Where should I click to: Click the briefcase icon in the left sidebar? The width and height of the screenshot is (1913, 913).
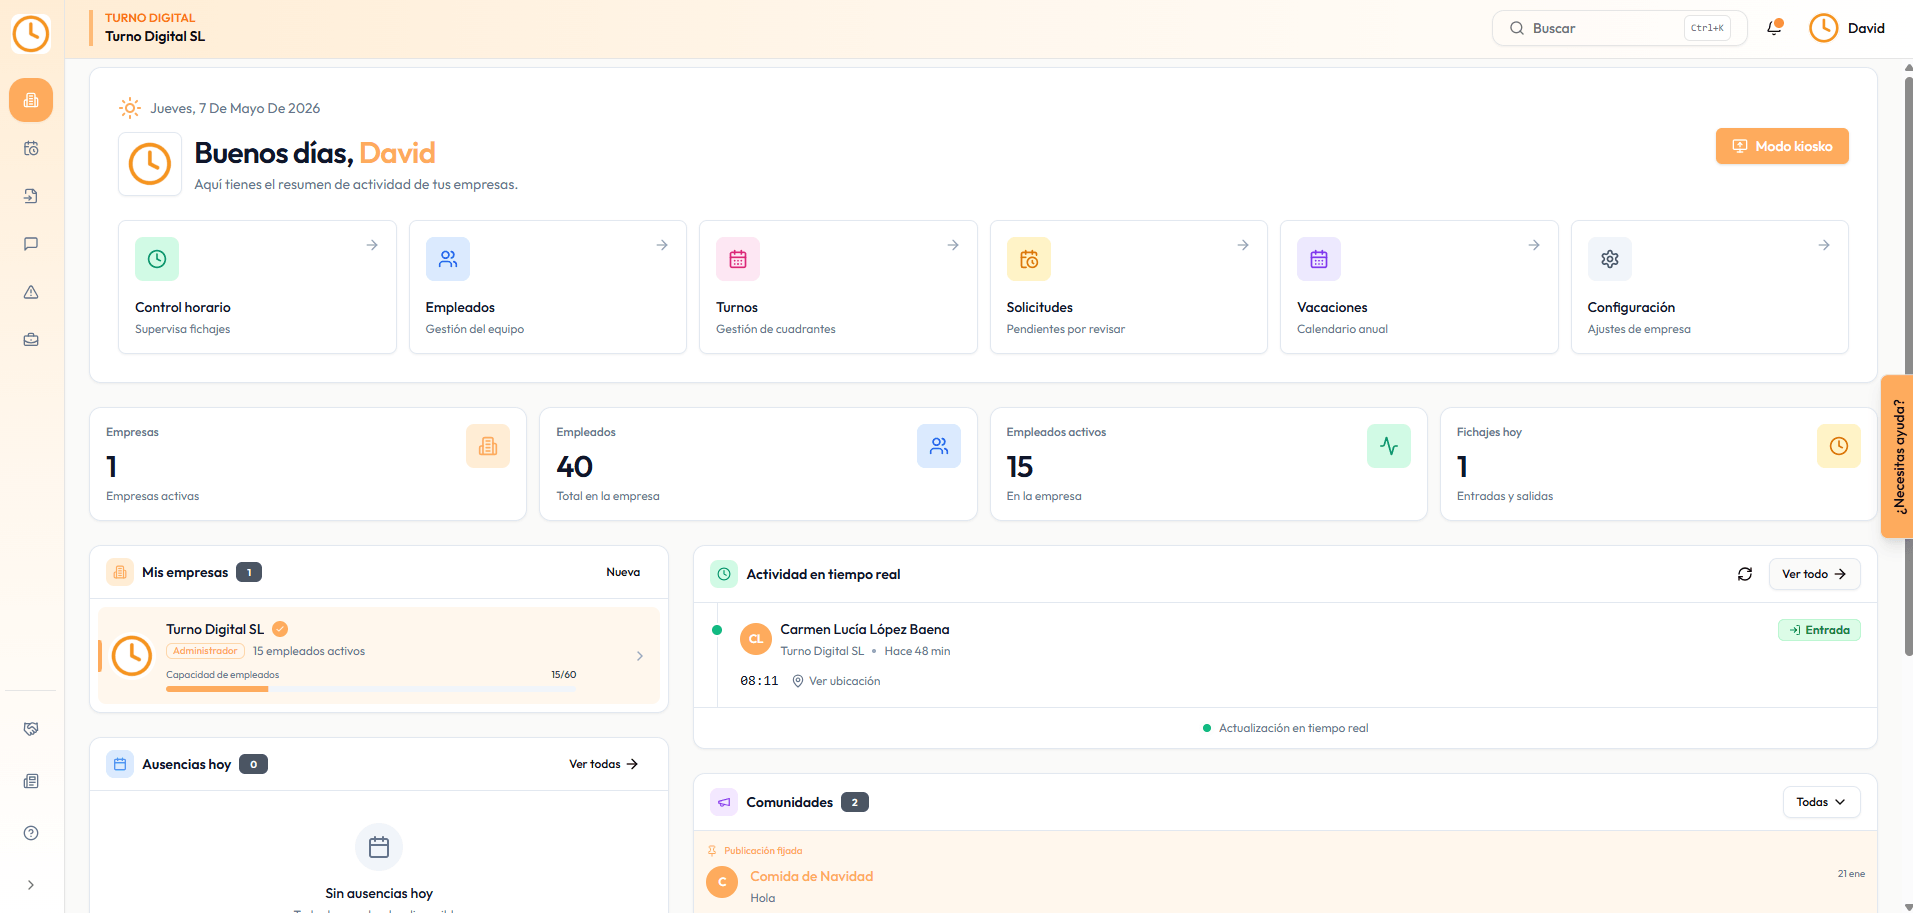tap(31, 340)
